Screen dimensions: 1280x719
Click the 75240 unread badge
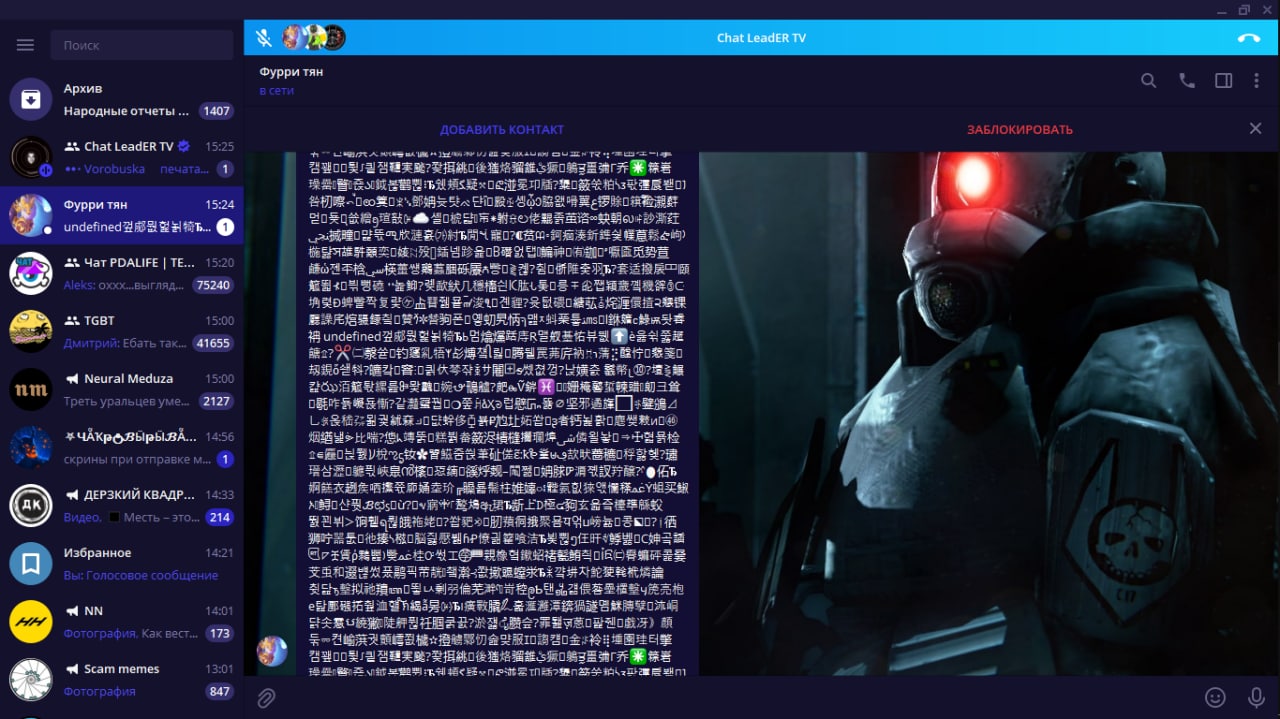(213, 285)
